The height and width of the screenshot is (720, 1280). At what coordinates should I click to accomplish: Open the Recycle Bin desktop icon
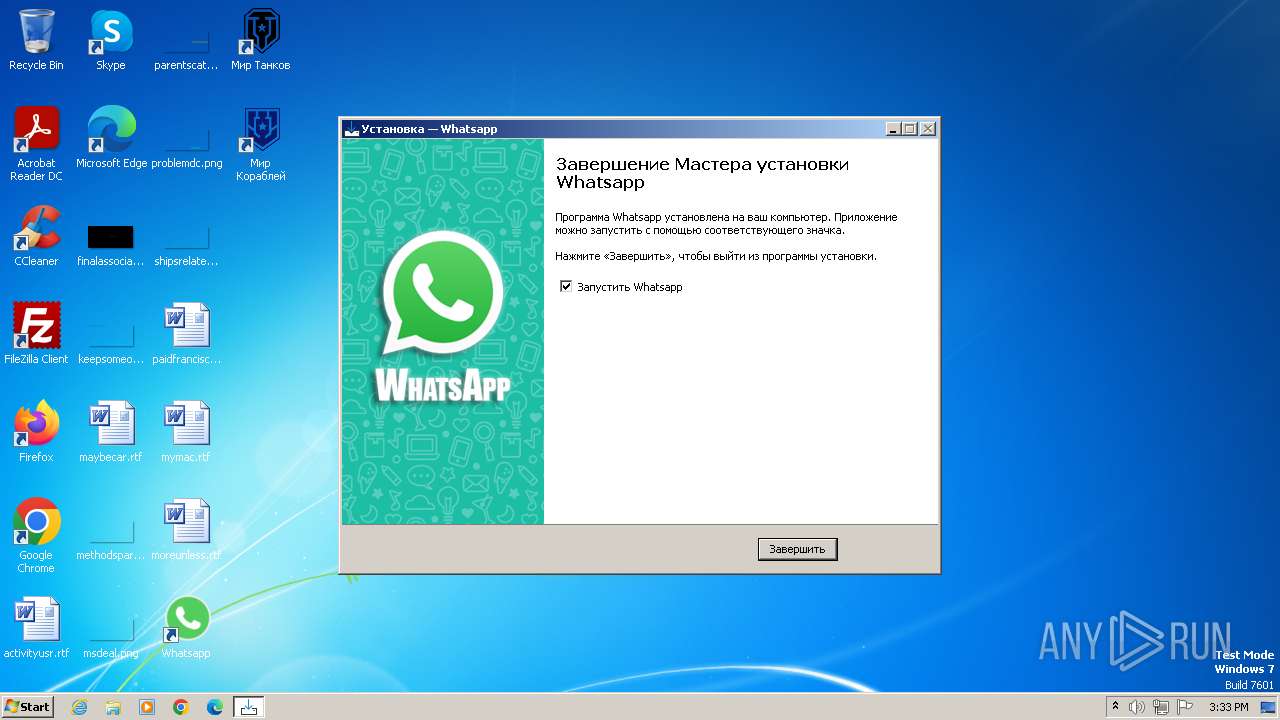36,40
